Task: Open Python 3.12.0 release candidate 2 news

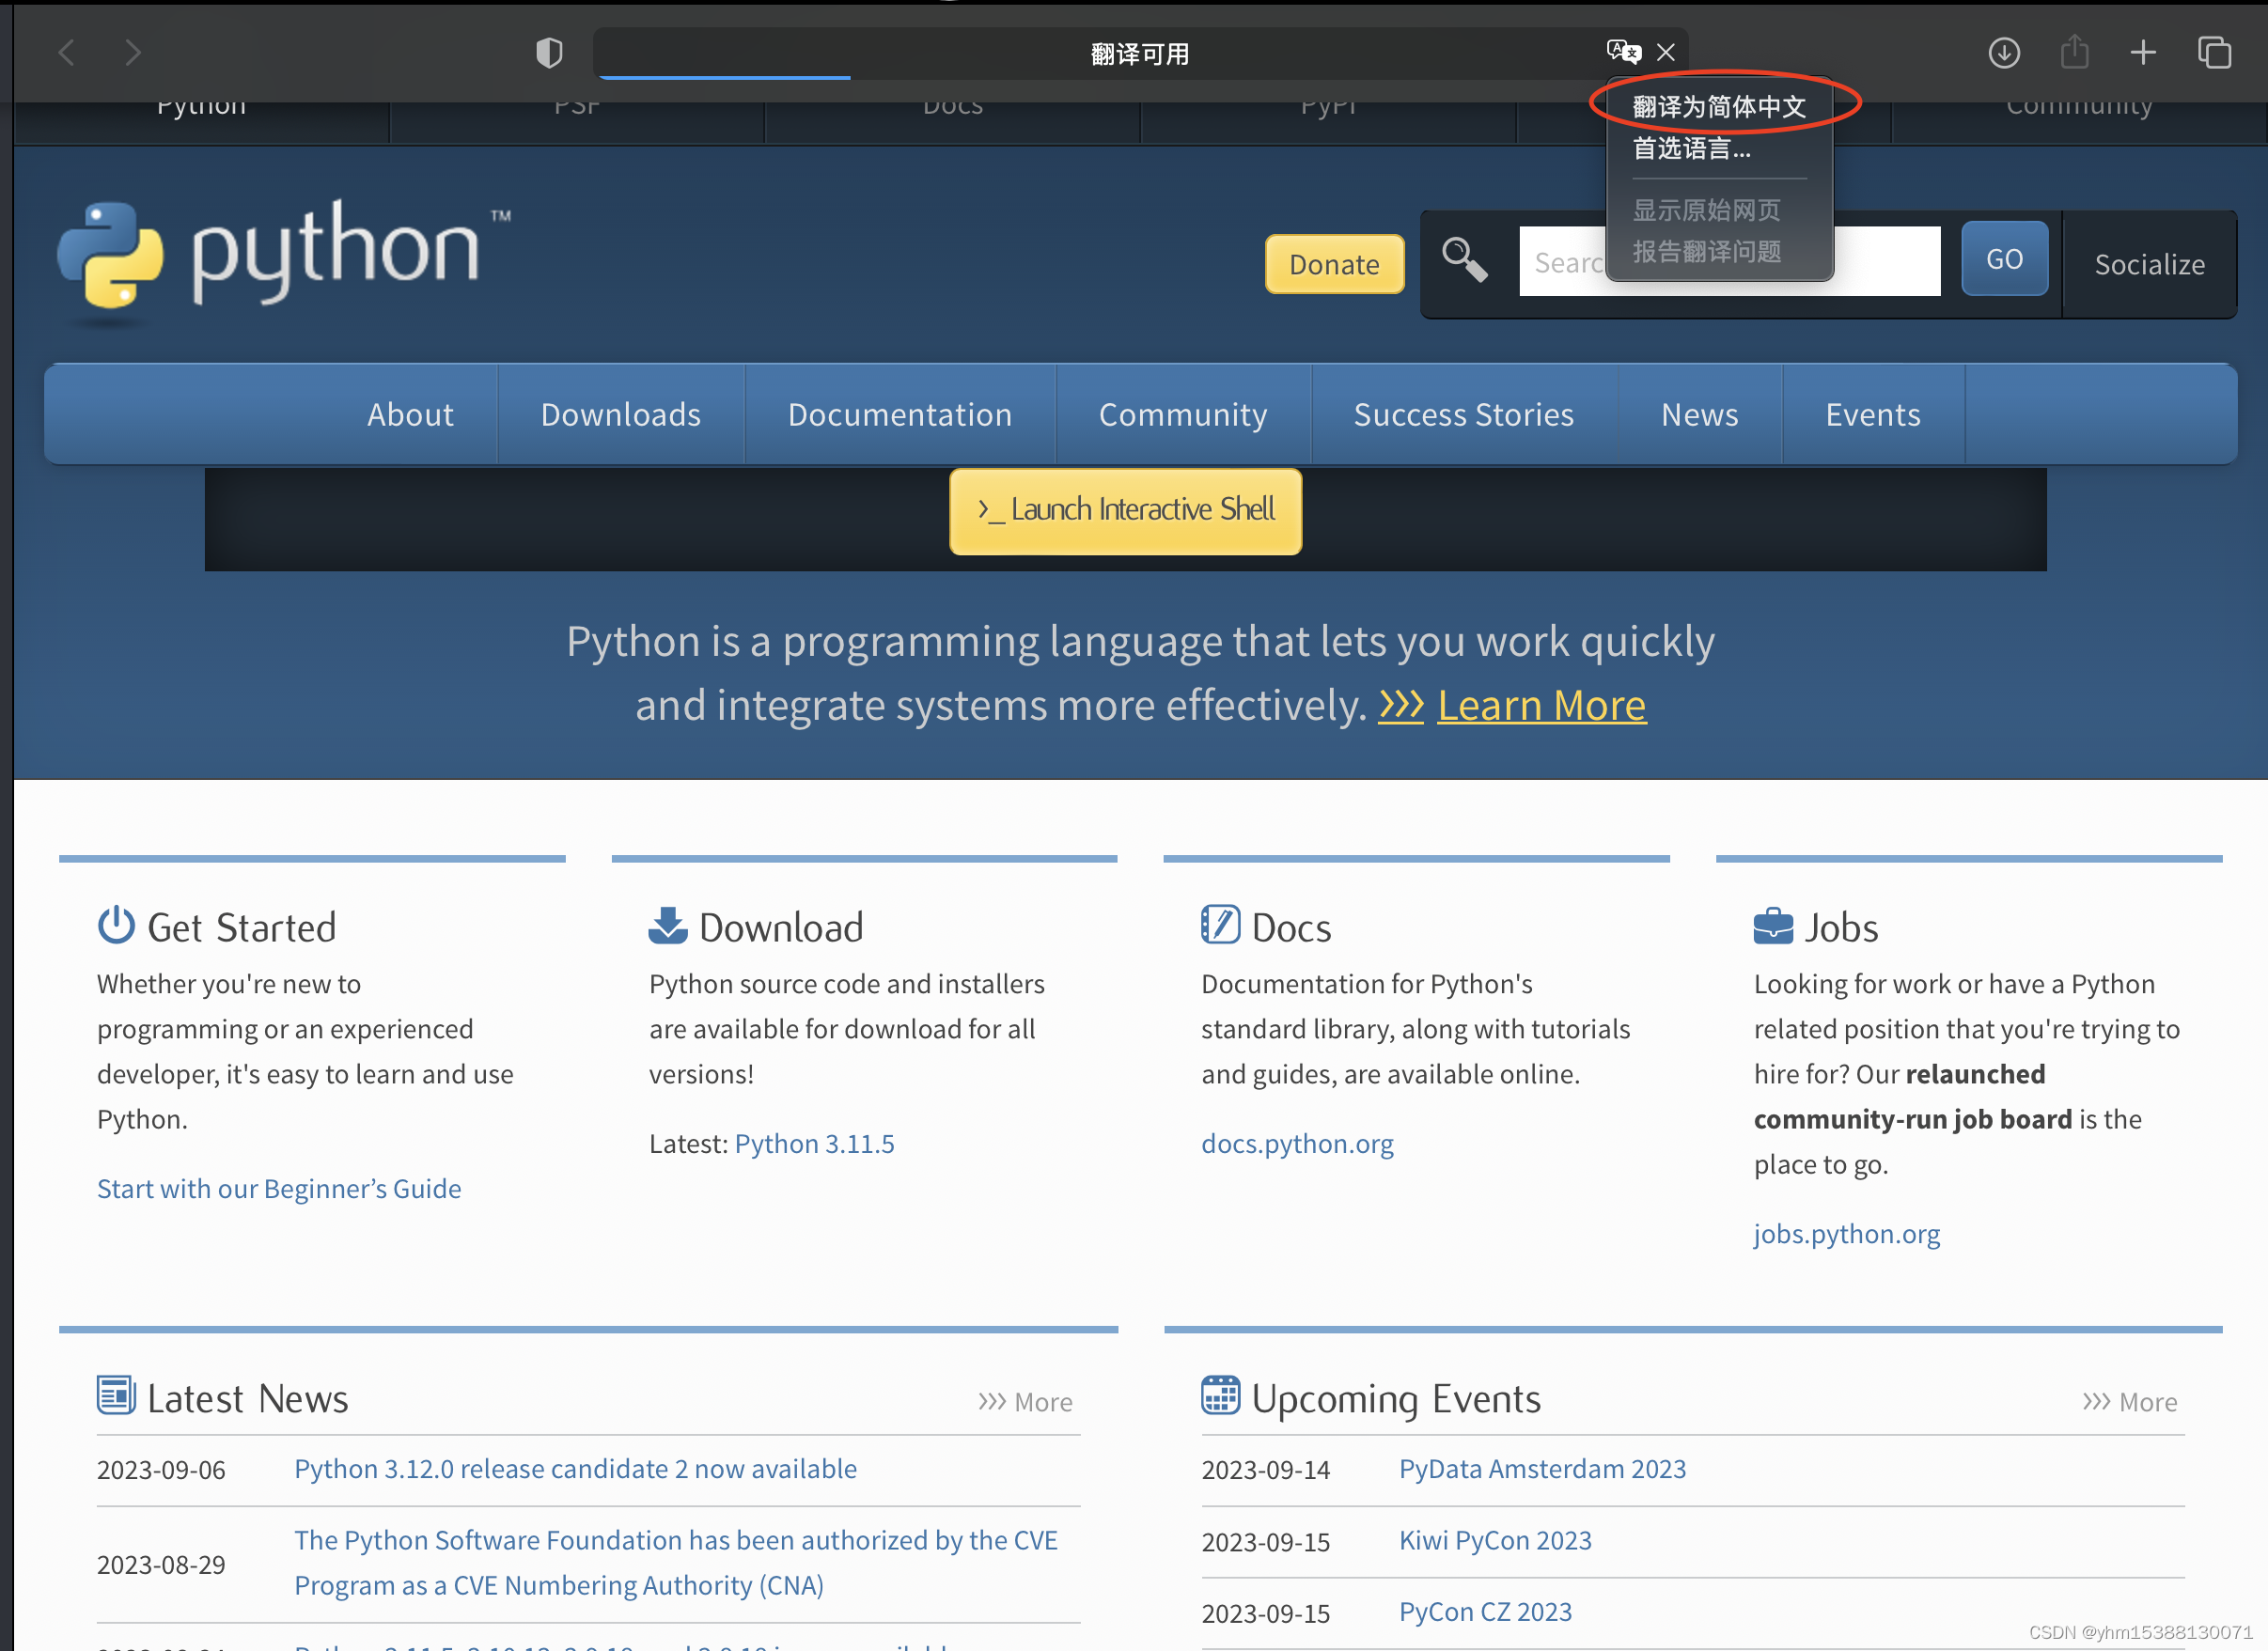Action: click(575, 1469)
